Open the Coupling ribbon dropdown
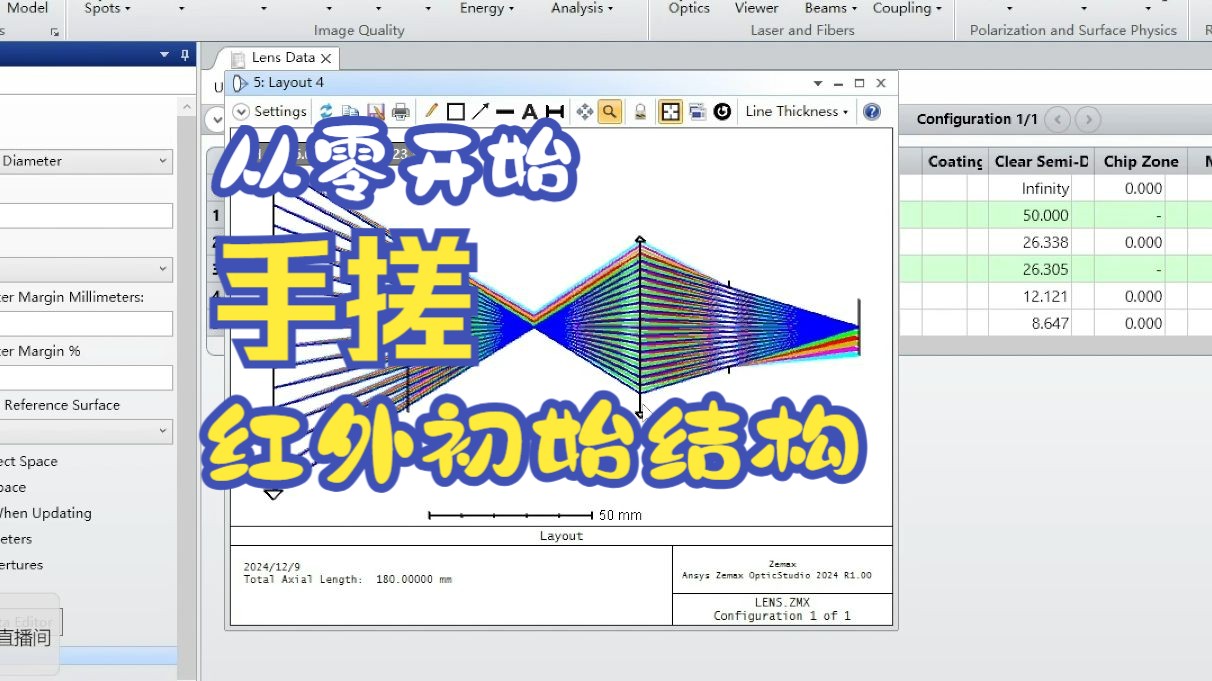 [x=907, y=8]
